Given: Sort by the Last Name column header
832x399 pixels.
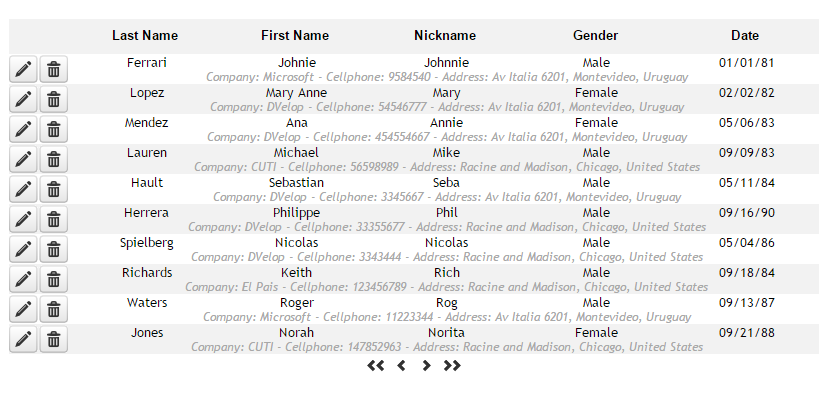Looking at the screenshot, I should [145, 36].
